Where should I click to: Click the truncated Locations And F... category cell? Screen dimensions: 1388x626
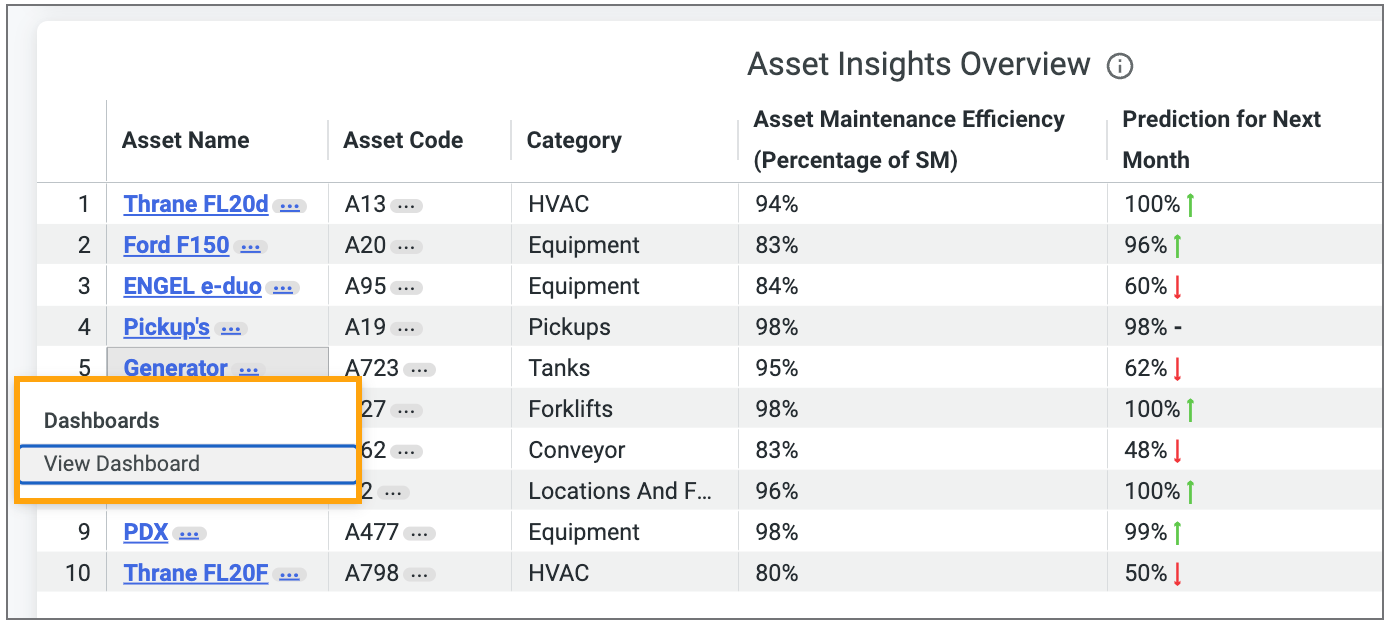(x=622, y=491)
